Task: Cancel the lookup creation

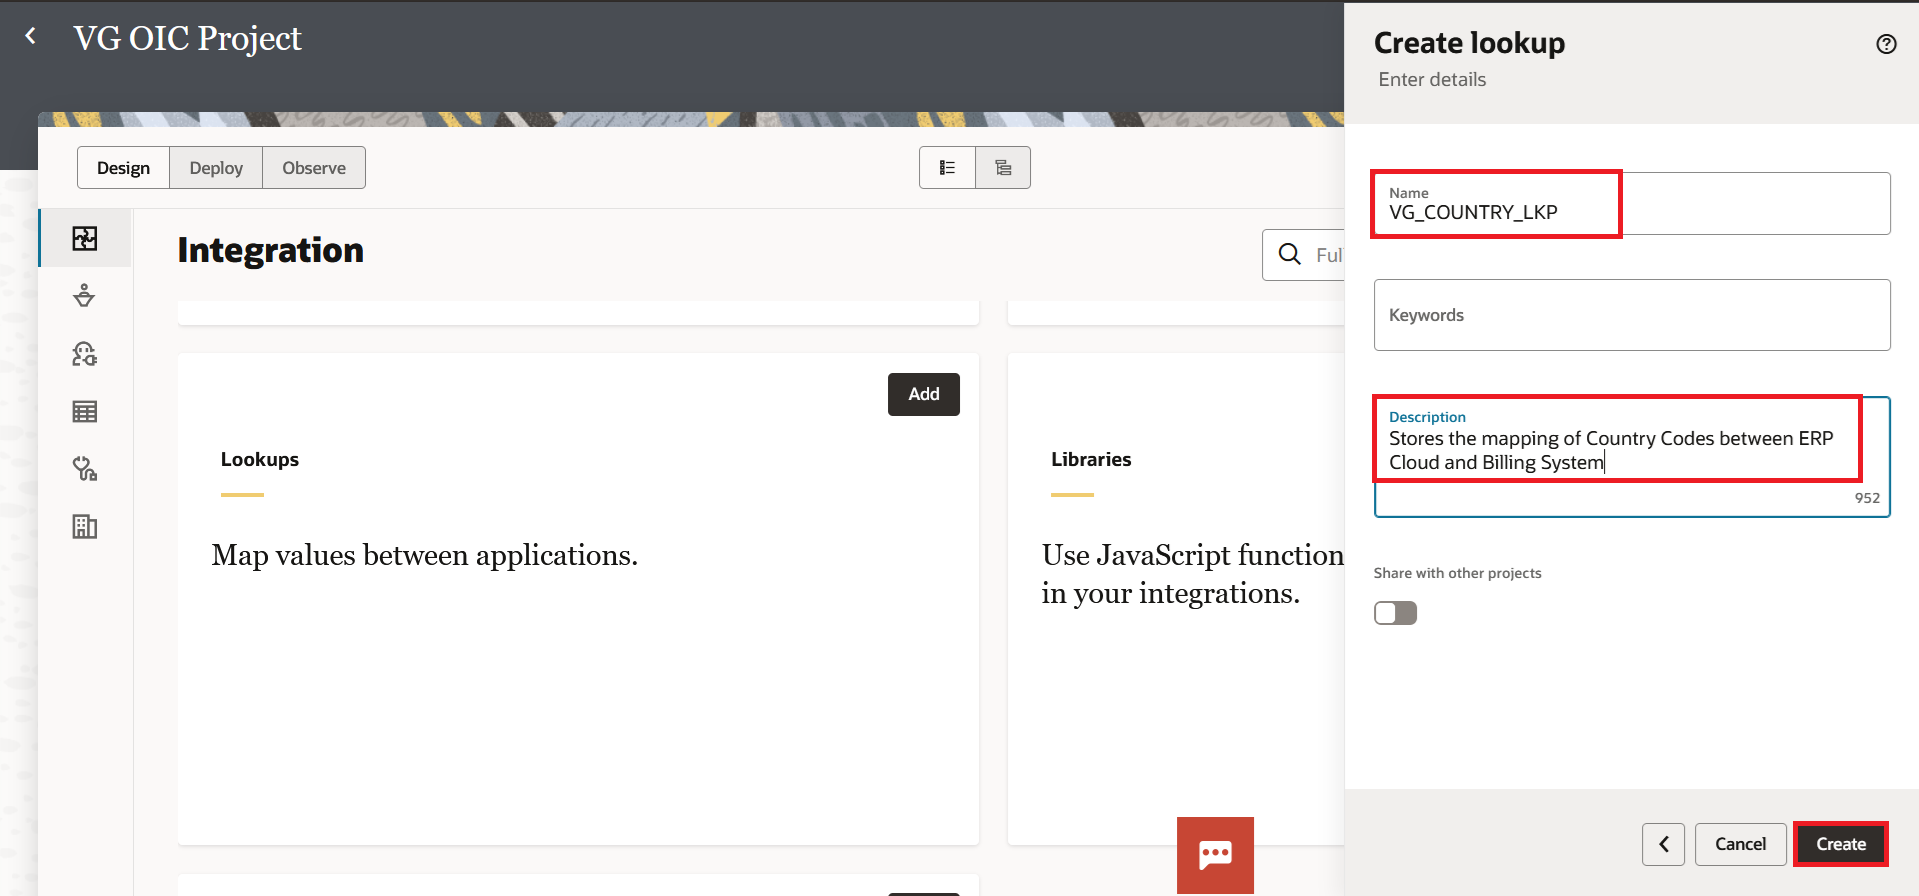Action: point(1740,844)
